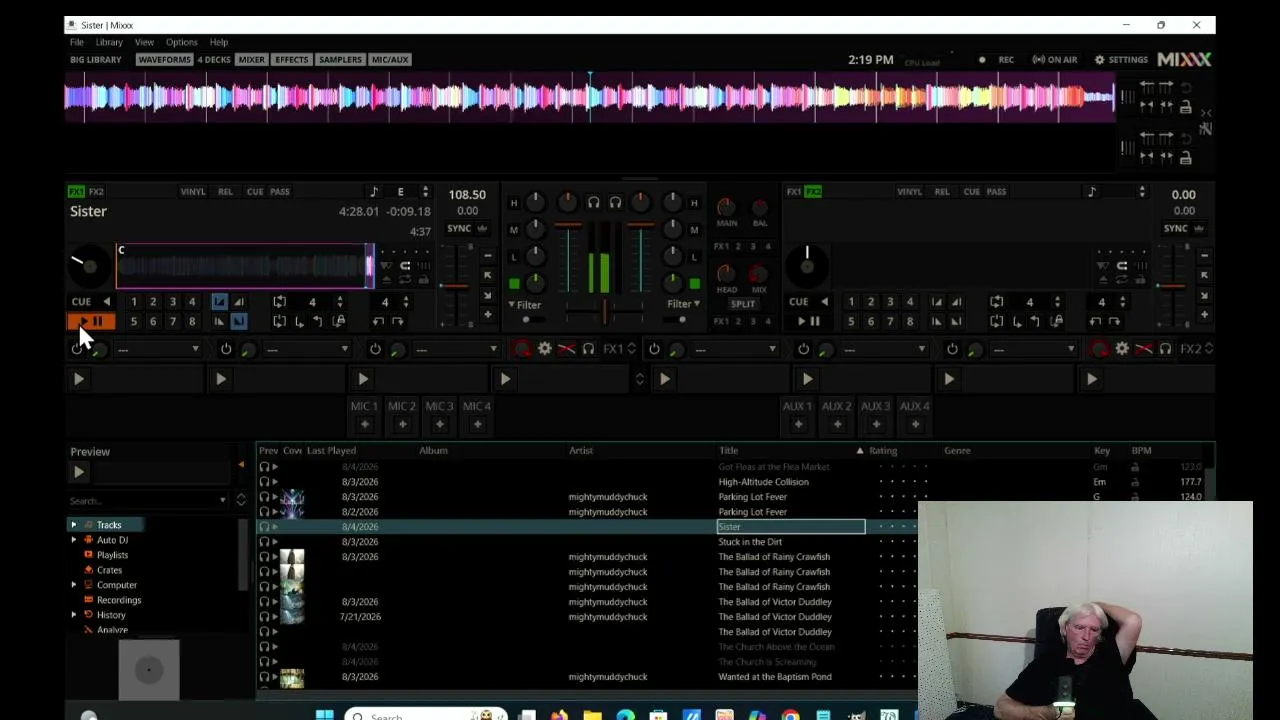Click deck 1 spinning vinyl widget
Image resolution: width=1280 pixels, height=720 pixels.
(89, 266)
